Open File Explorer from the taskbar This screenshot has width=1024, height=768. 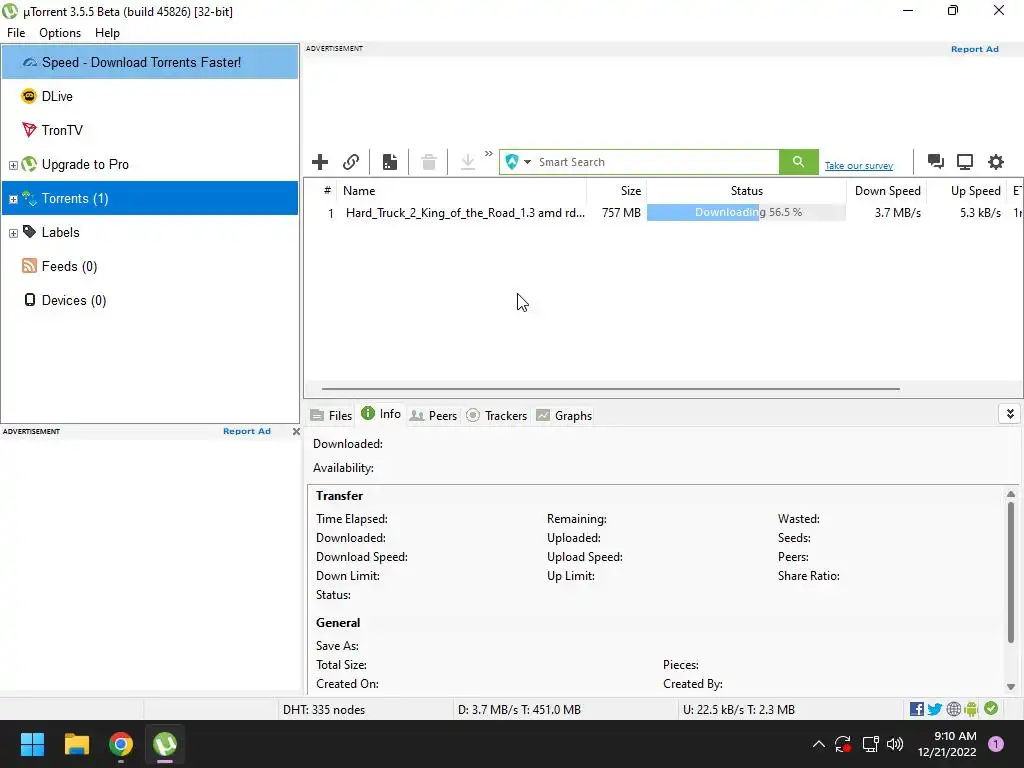point(76,744)
